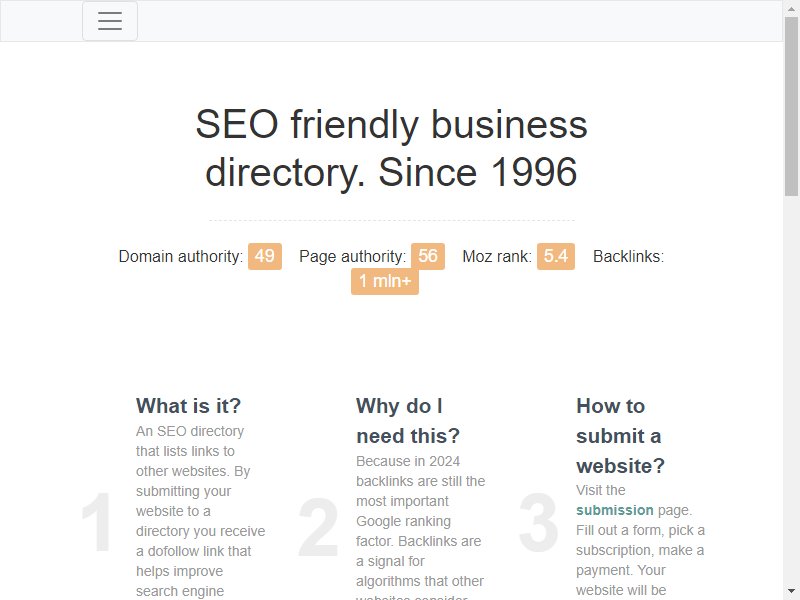Click the scrollbar up arrow
The height and width of the screenshot is (600, 800).
[791, 7]
